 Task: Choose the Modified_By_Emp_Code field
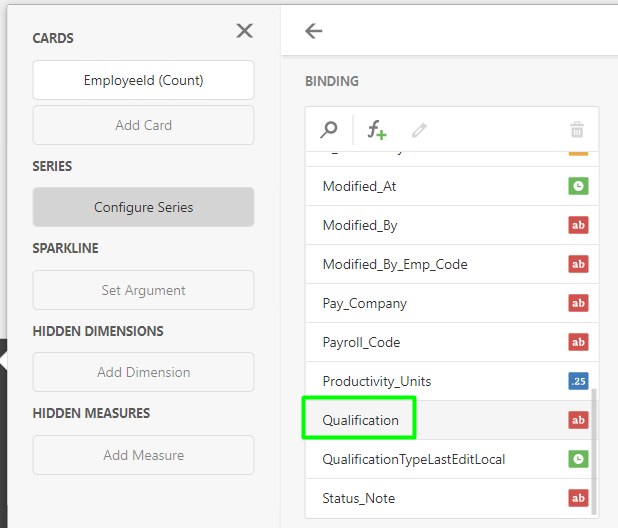pyautogui.click(x=452, y=264)
